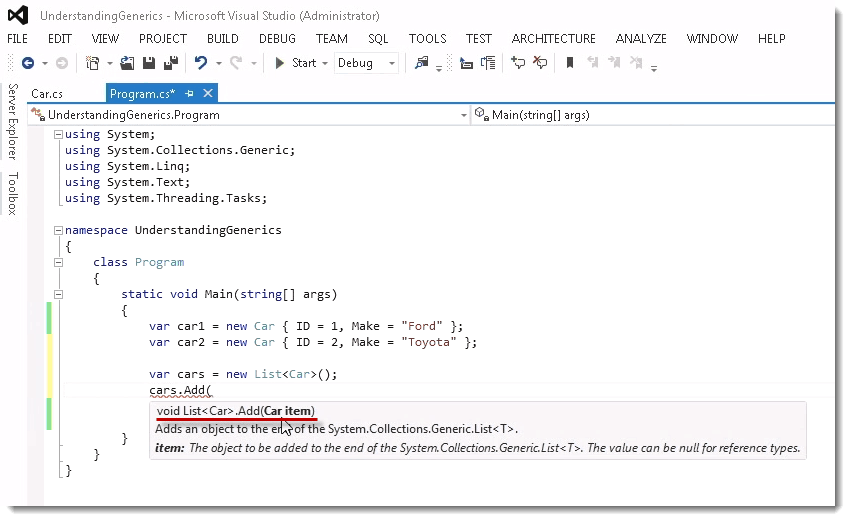Collapse the static void Main method block
The width and height of the screenshot is (850, 521).
pyautogui.click(x=58, y=294)
